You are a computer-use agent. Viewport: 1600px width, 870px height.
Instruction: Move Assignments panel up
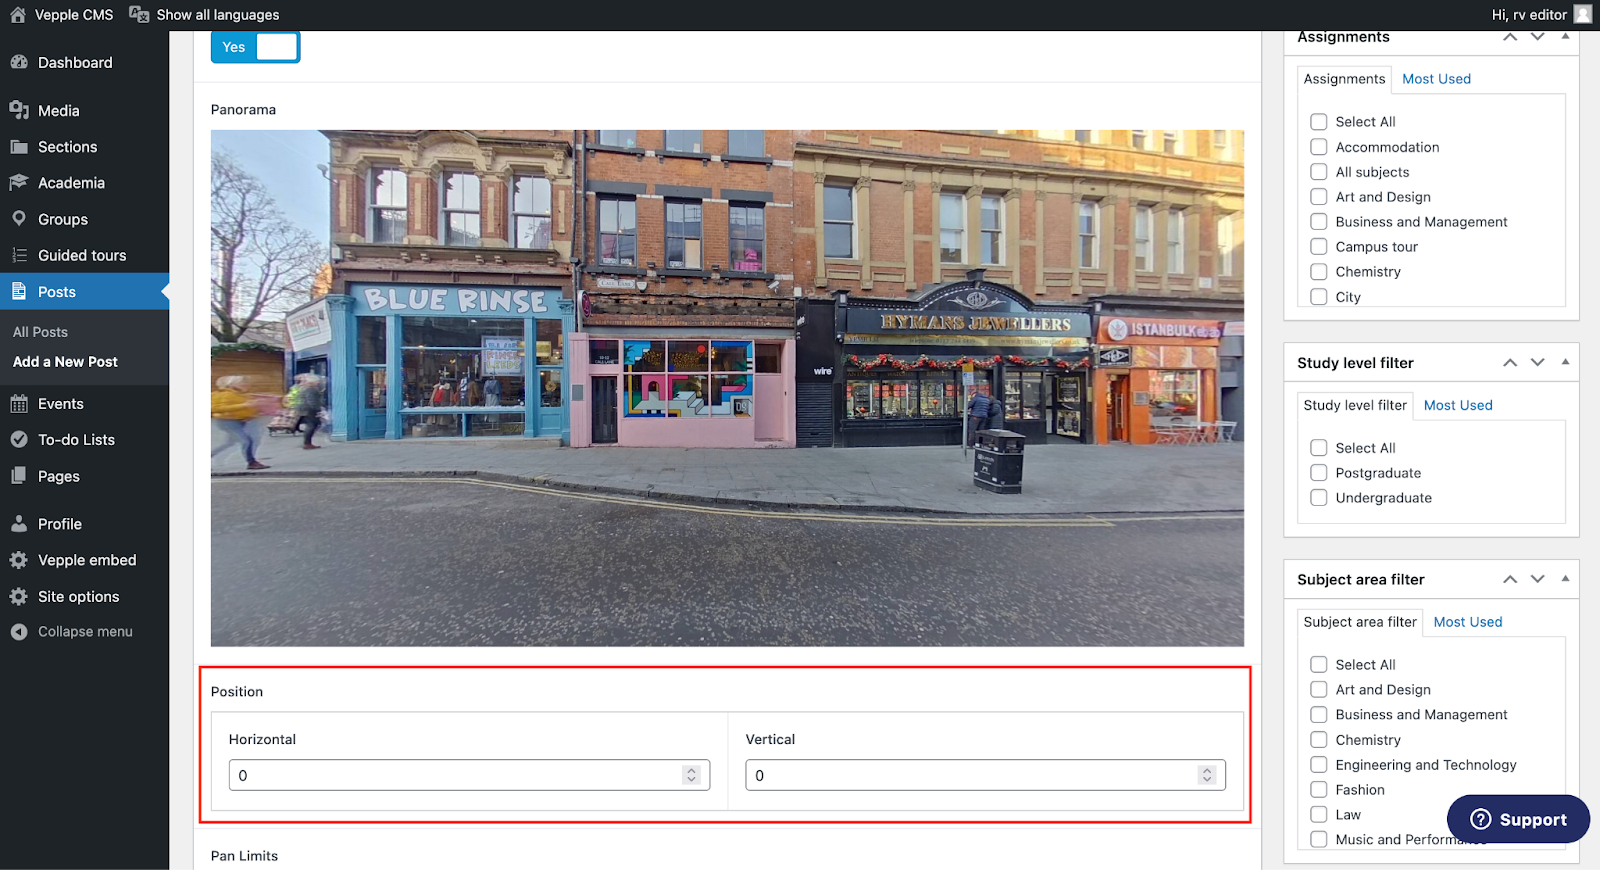(x=1510, y=37)
